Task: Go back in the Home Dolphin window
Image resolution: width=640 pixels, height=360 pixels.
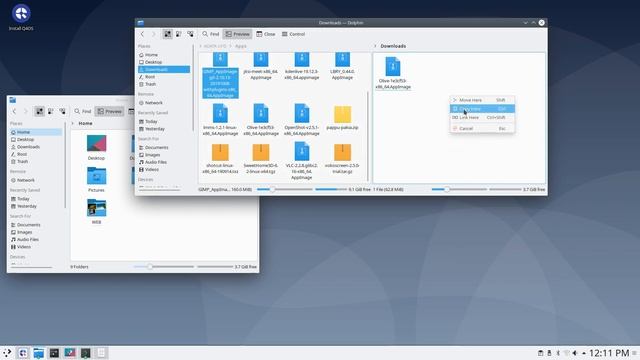Action: (x=15, y=111)
